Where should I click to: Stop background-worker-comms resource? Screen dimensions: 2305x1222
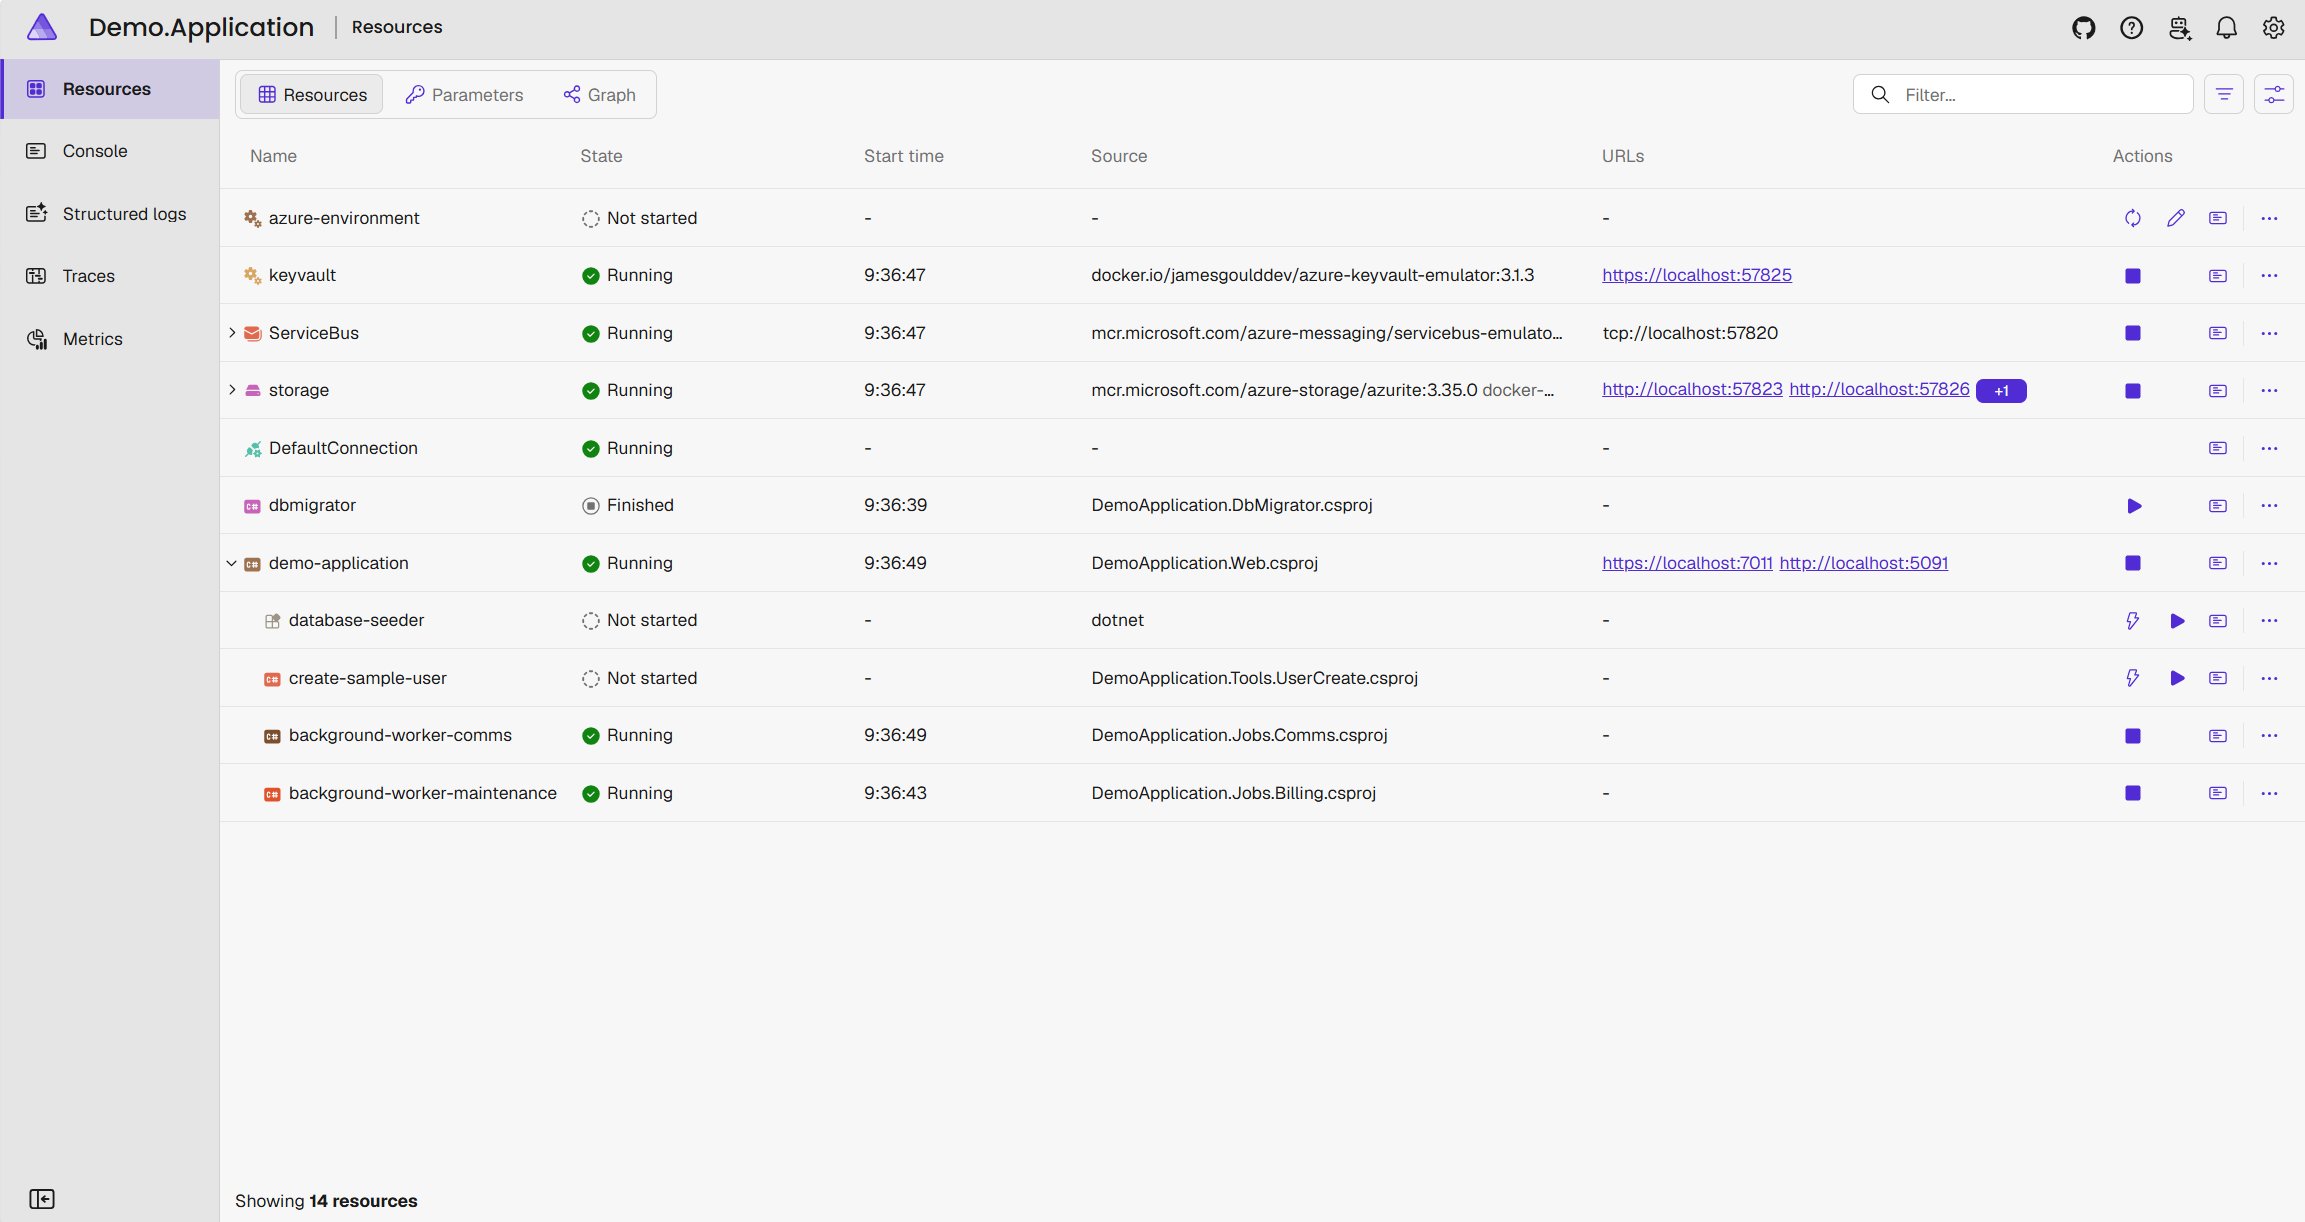[2133, 736]
